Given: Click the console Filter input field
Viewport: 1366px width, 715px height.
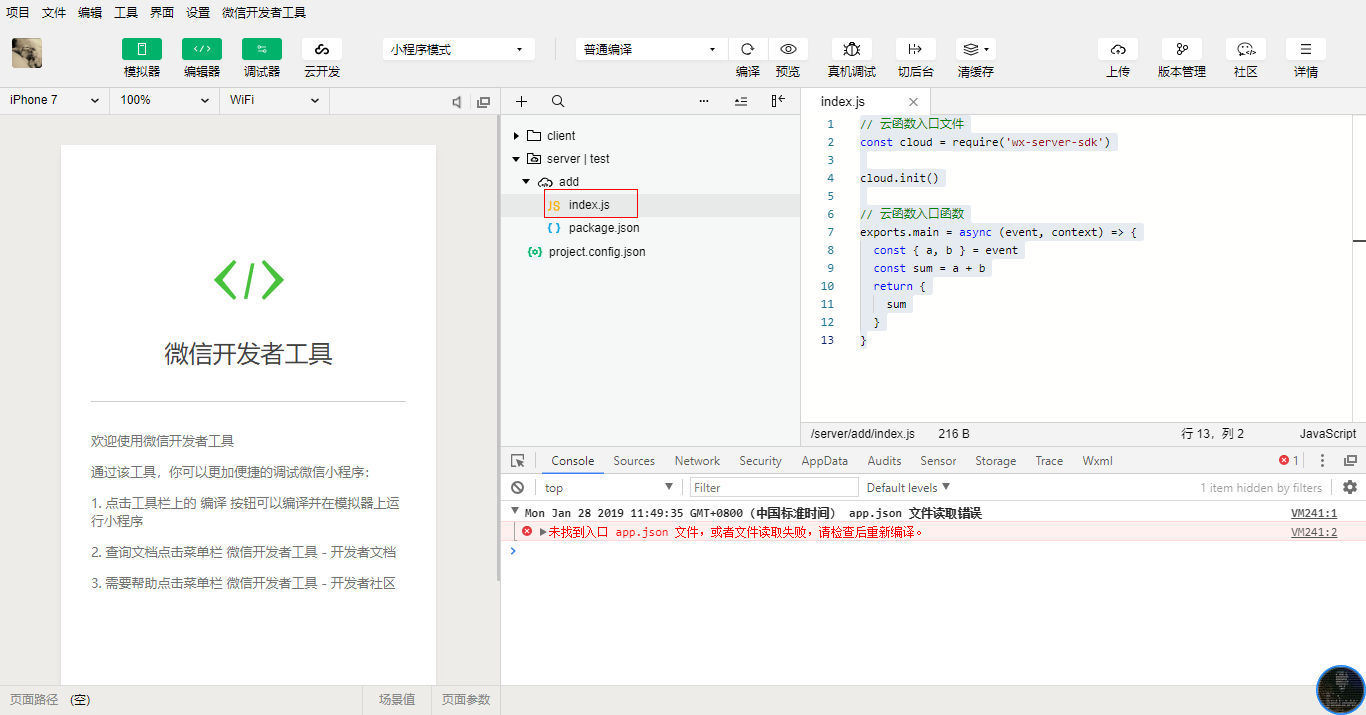Looking at the screenshot, I should [774, 487].
